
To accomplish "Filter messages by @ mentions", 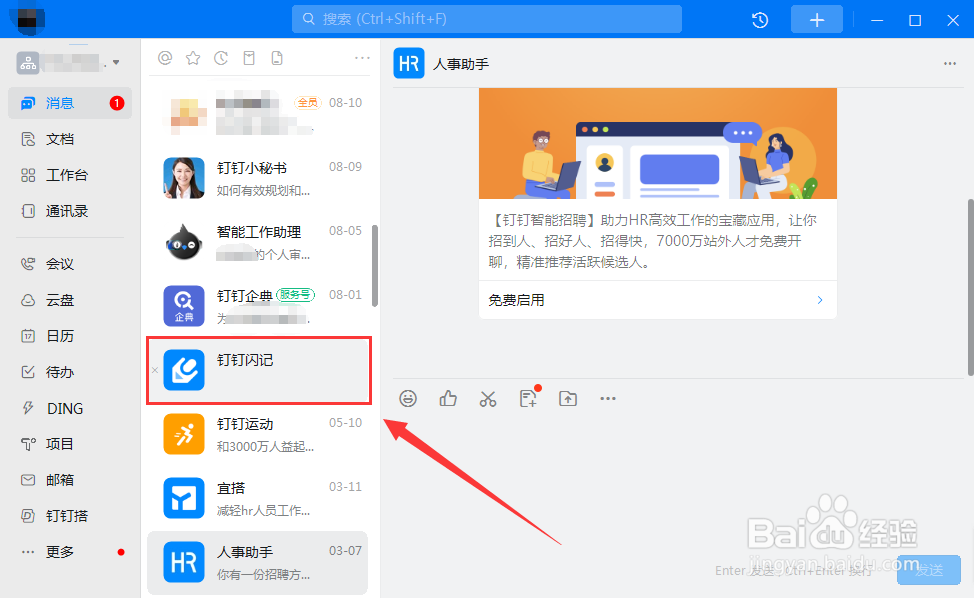I will [x=165, y=58].
